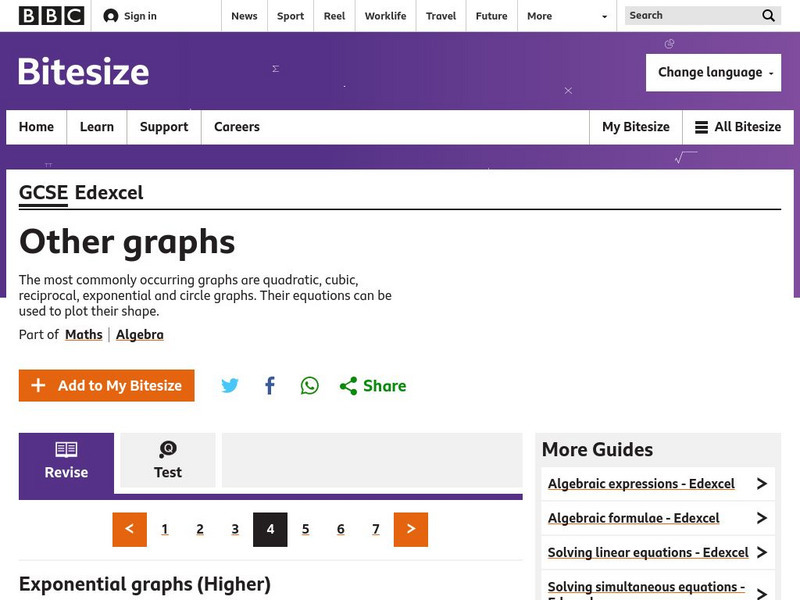Click the Test quiz icon

point(168,449)
